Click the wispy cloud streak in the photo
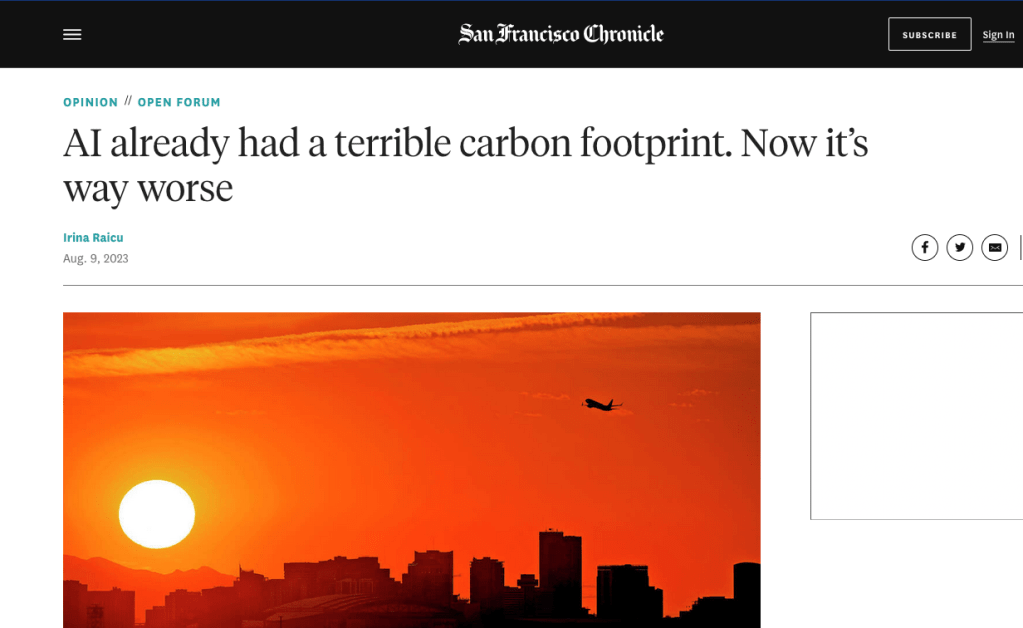Screen dimensions: 1023x628 tap(400, 337)
